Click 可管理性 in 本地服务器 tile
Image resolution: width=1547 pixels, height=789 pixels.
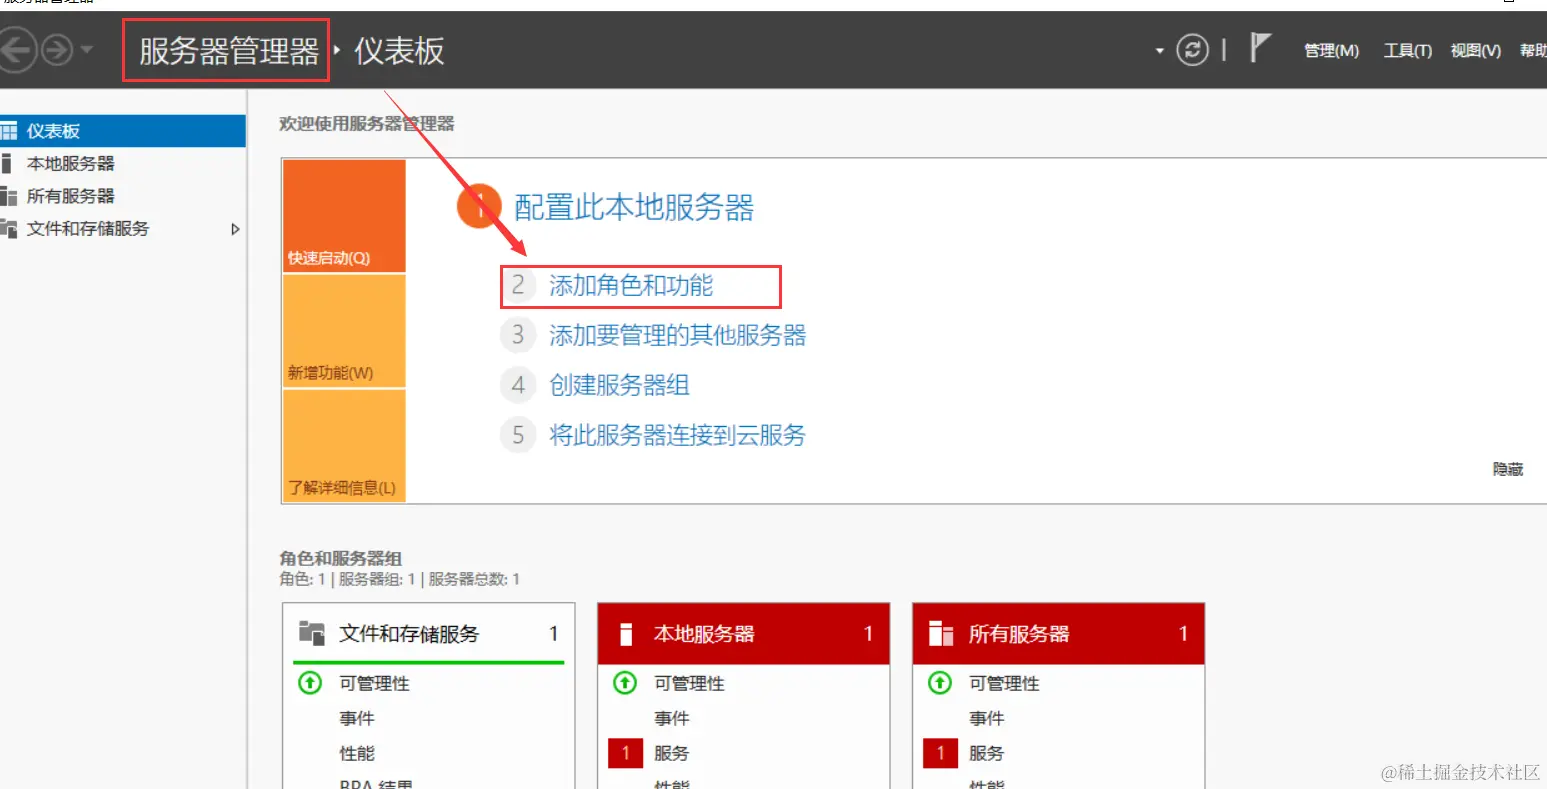(689, 683)
